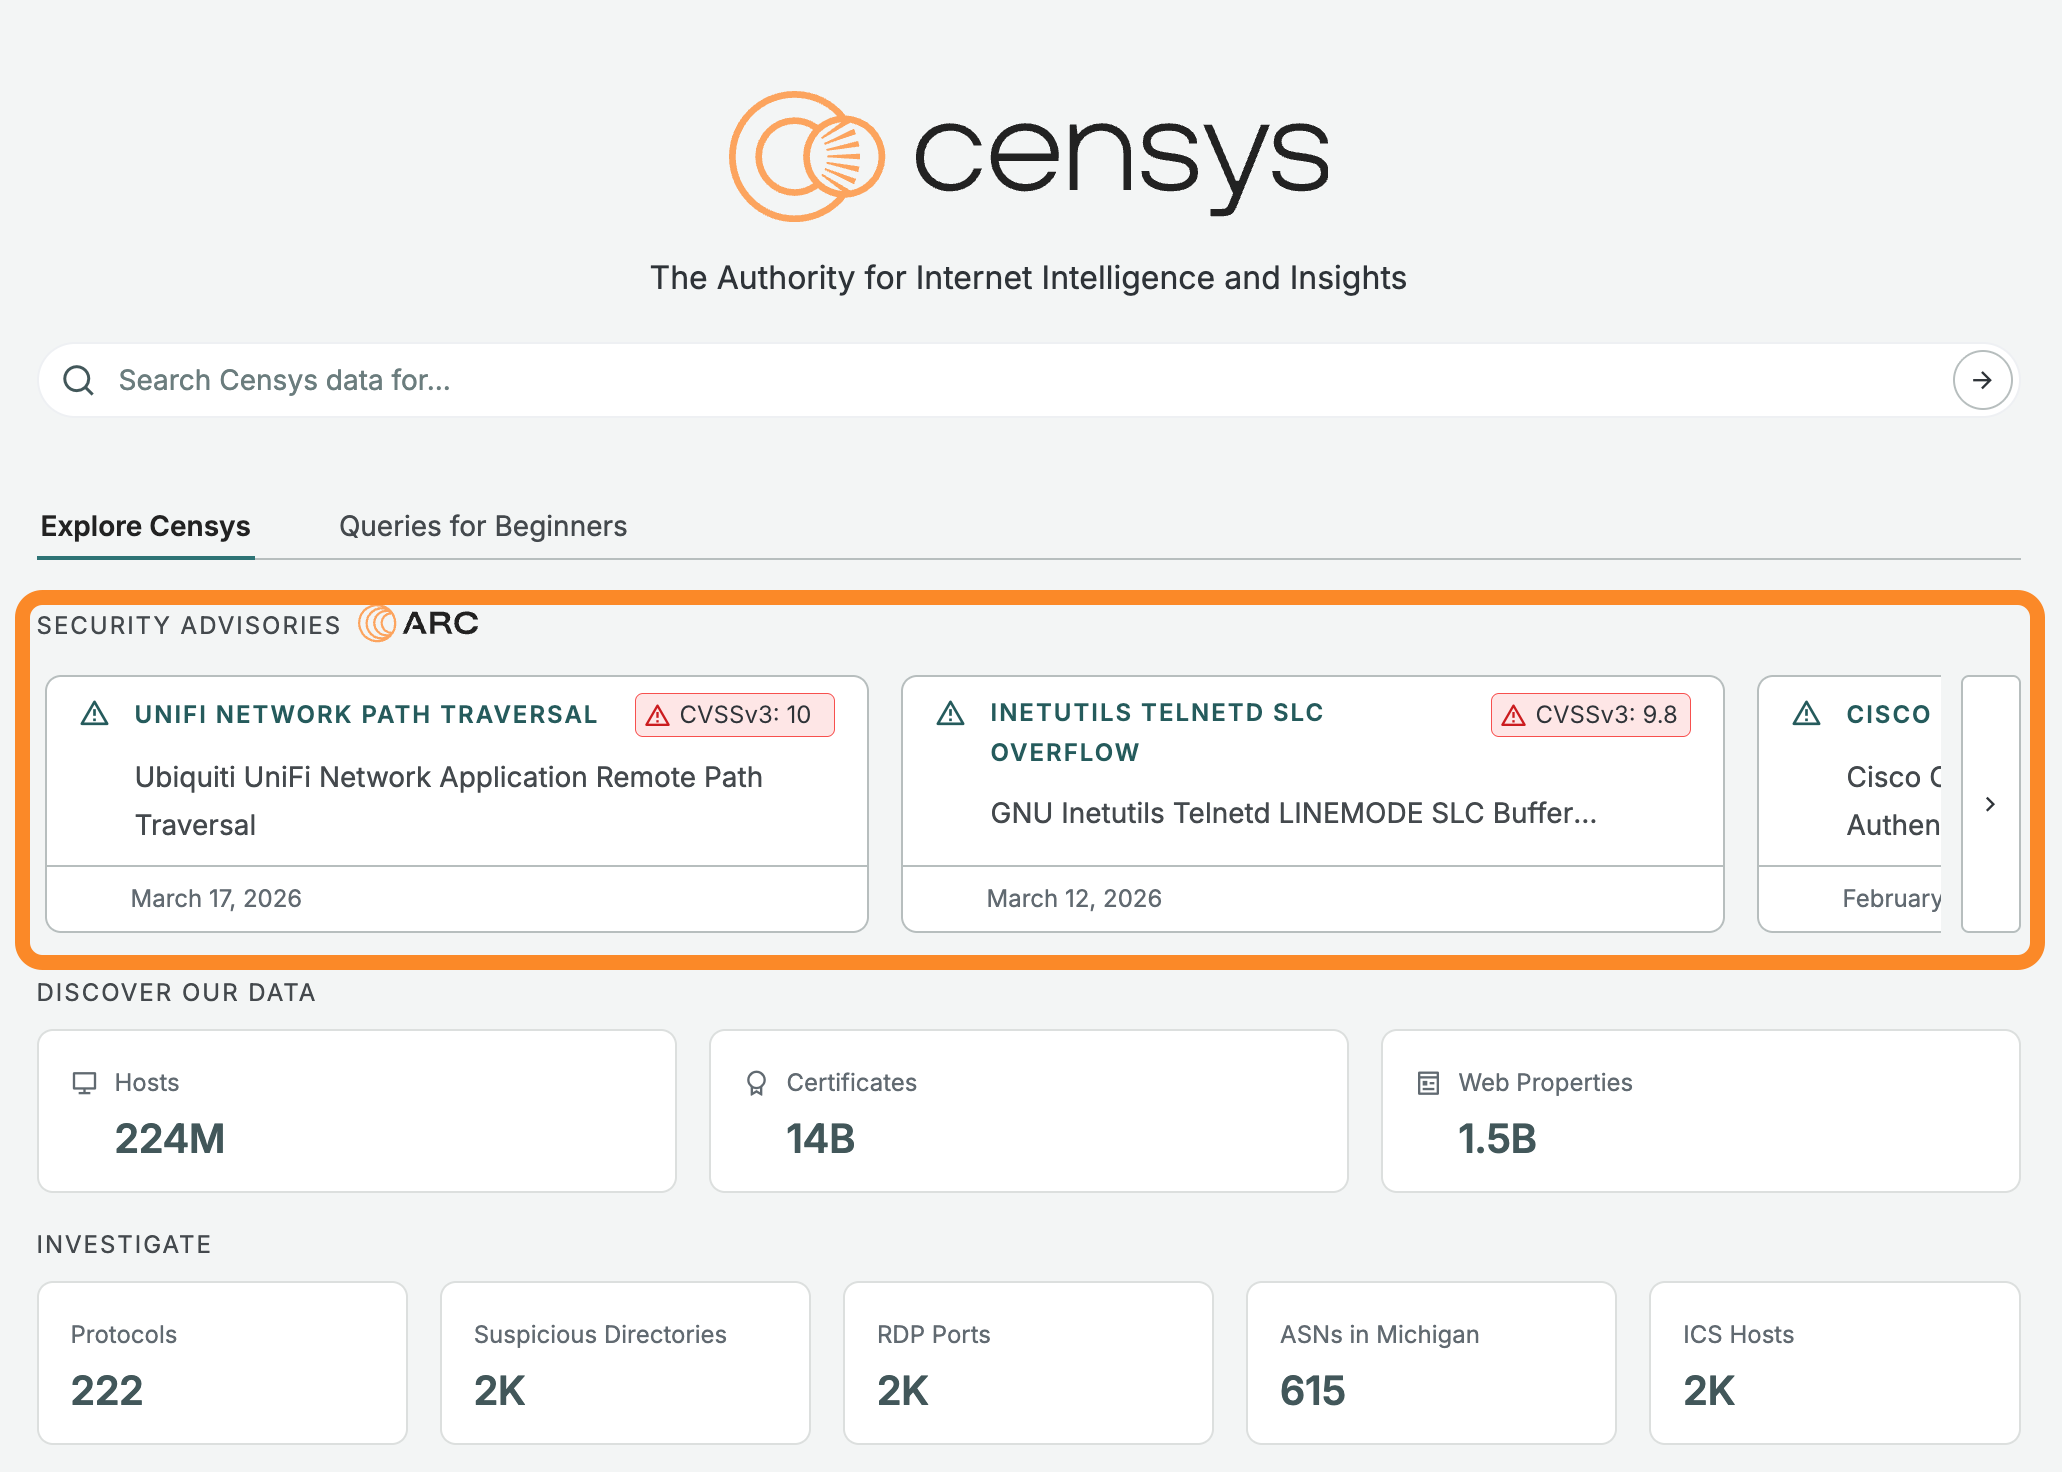This screenshot has width=2062, height=1472.
Task: Switch to Queries for Beginners tab
Action: point(483,526)
